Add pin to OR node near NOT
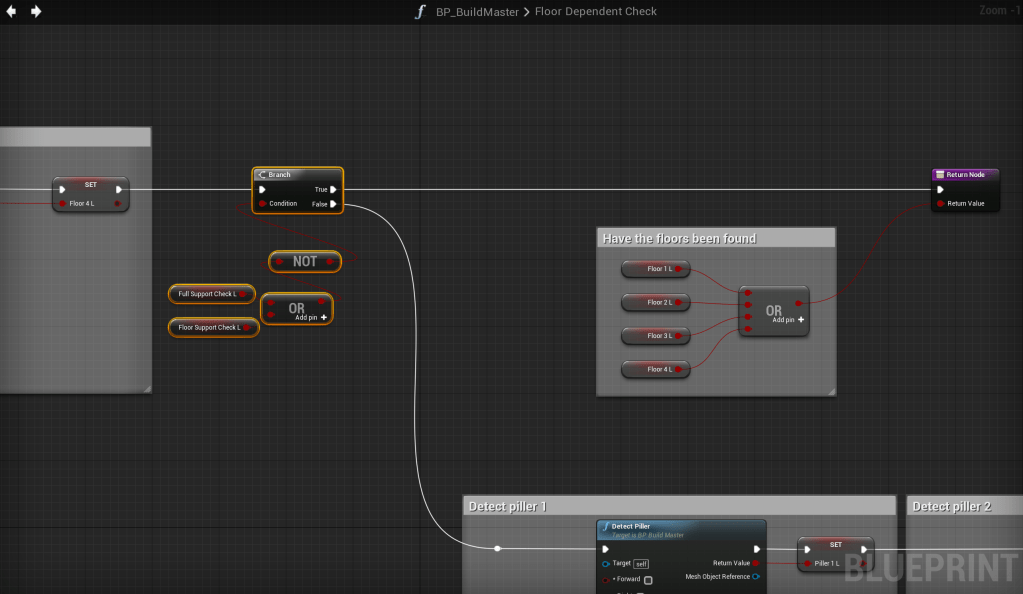This screenshot has height=594, width=1023. pos(324,316)
